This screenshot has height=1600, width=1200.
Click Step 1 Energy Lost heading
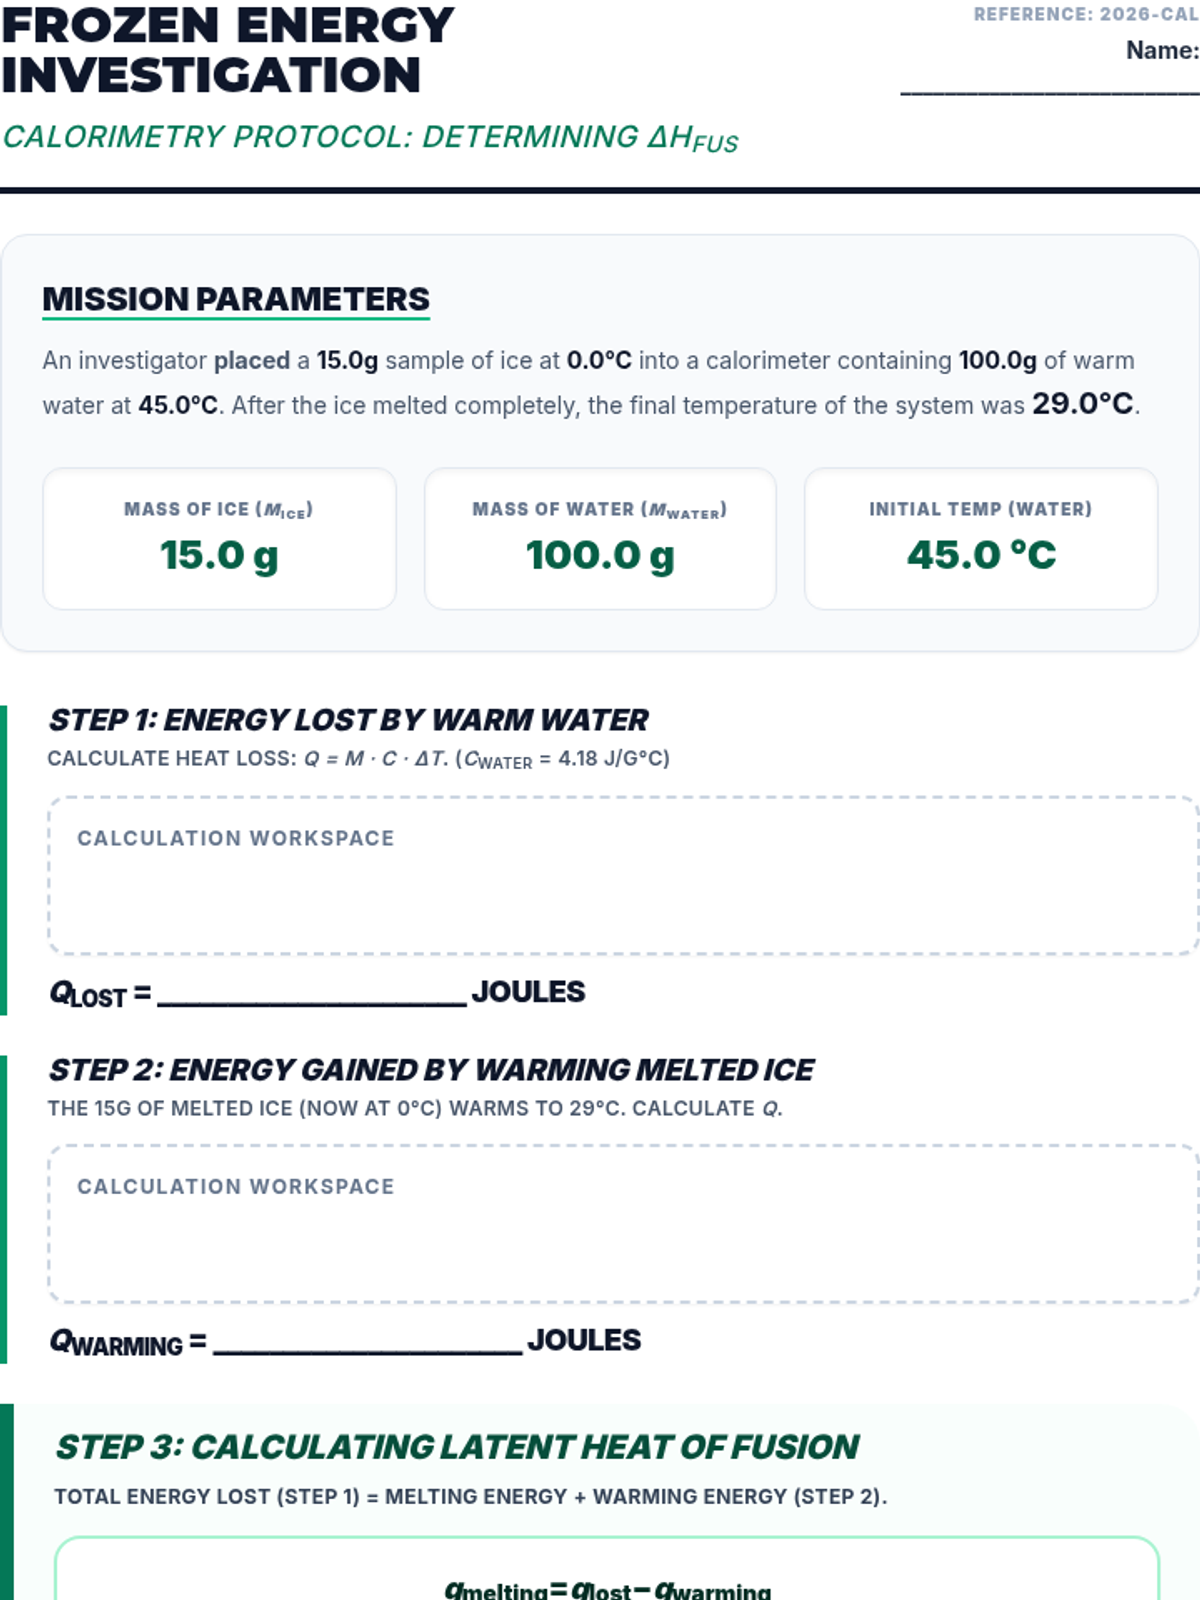tap(348, 720)
